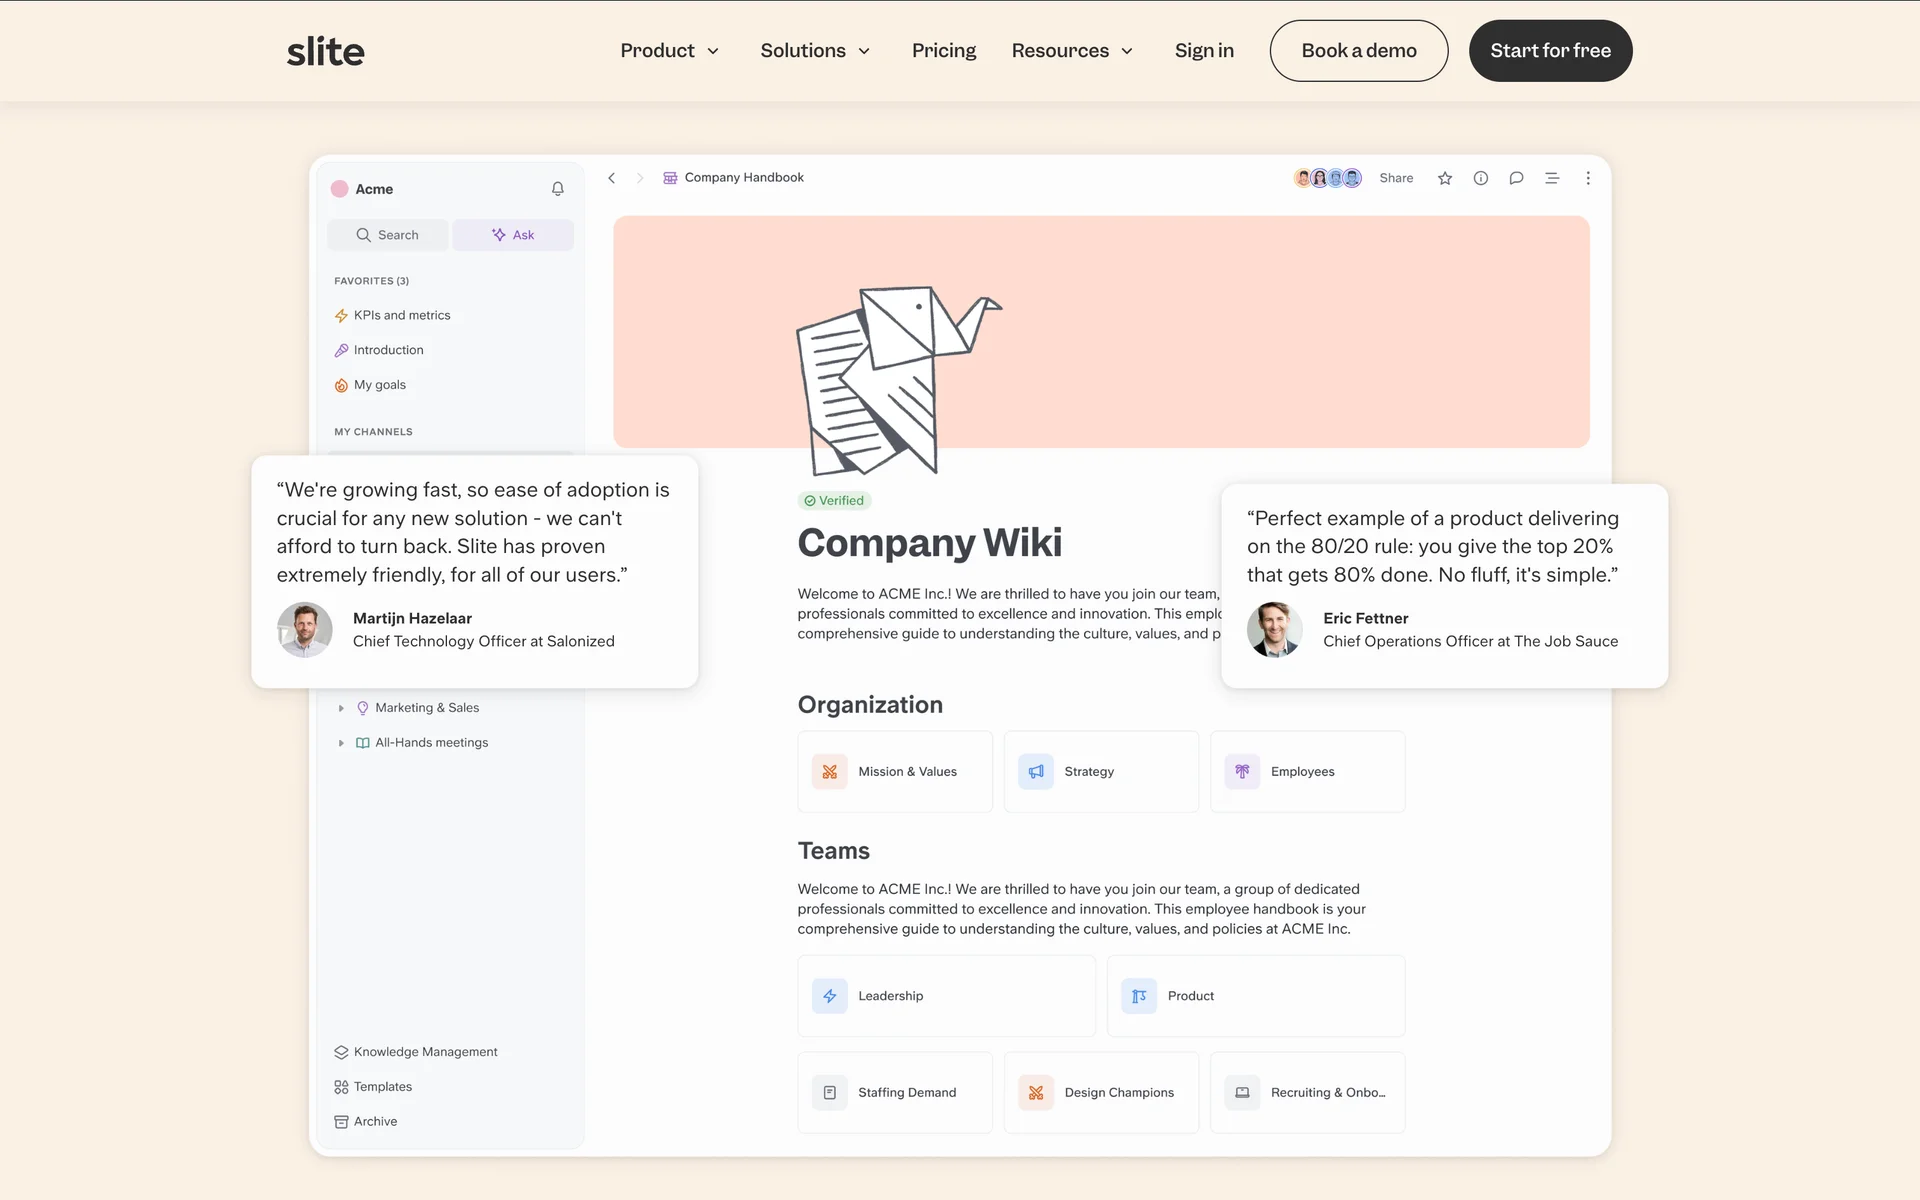Go back with the left arrow

(x=612, y=178)
